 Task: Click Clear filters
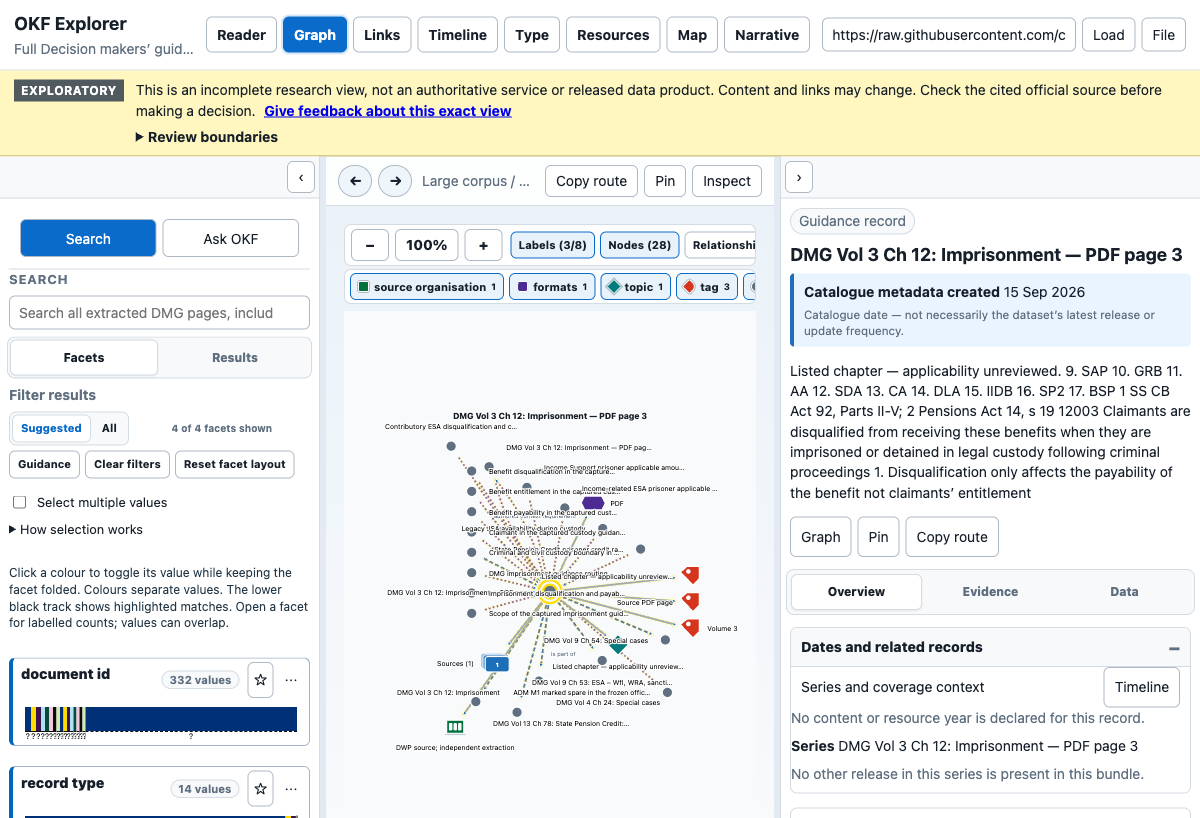click(128, 464)
